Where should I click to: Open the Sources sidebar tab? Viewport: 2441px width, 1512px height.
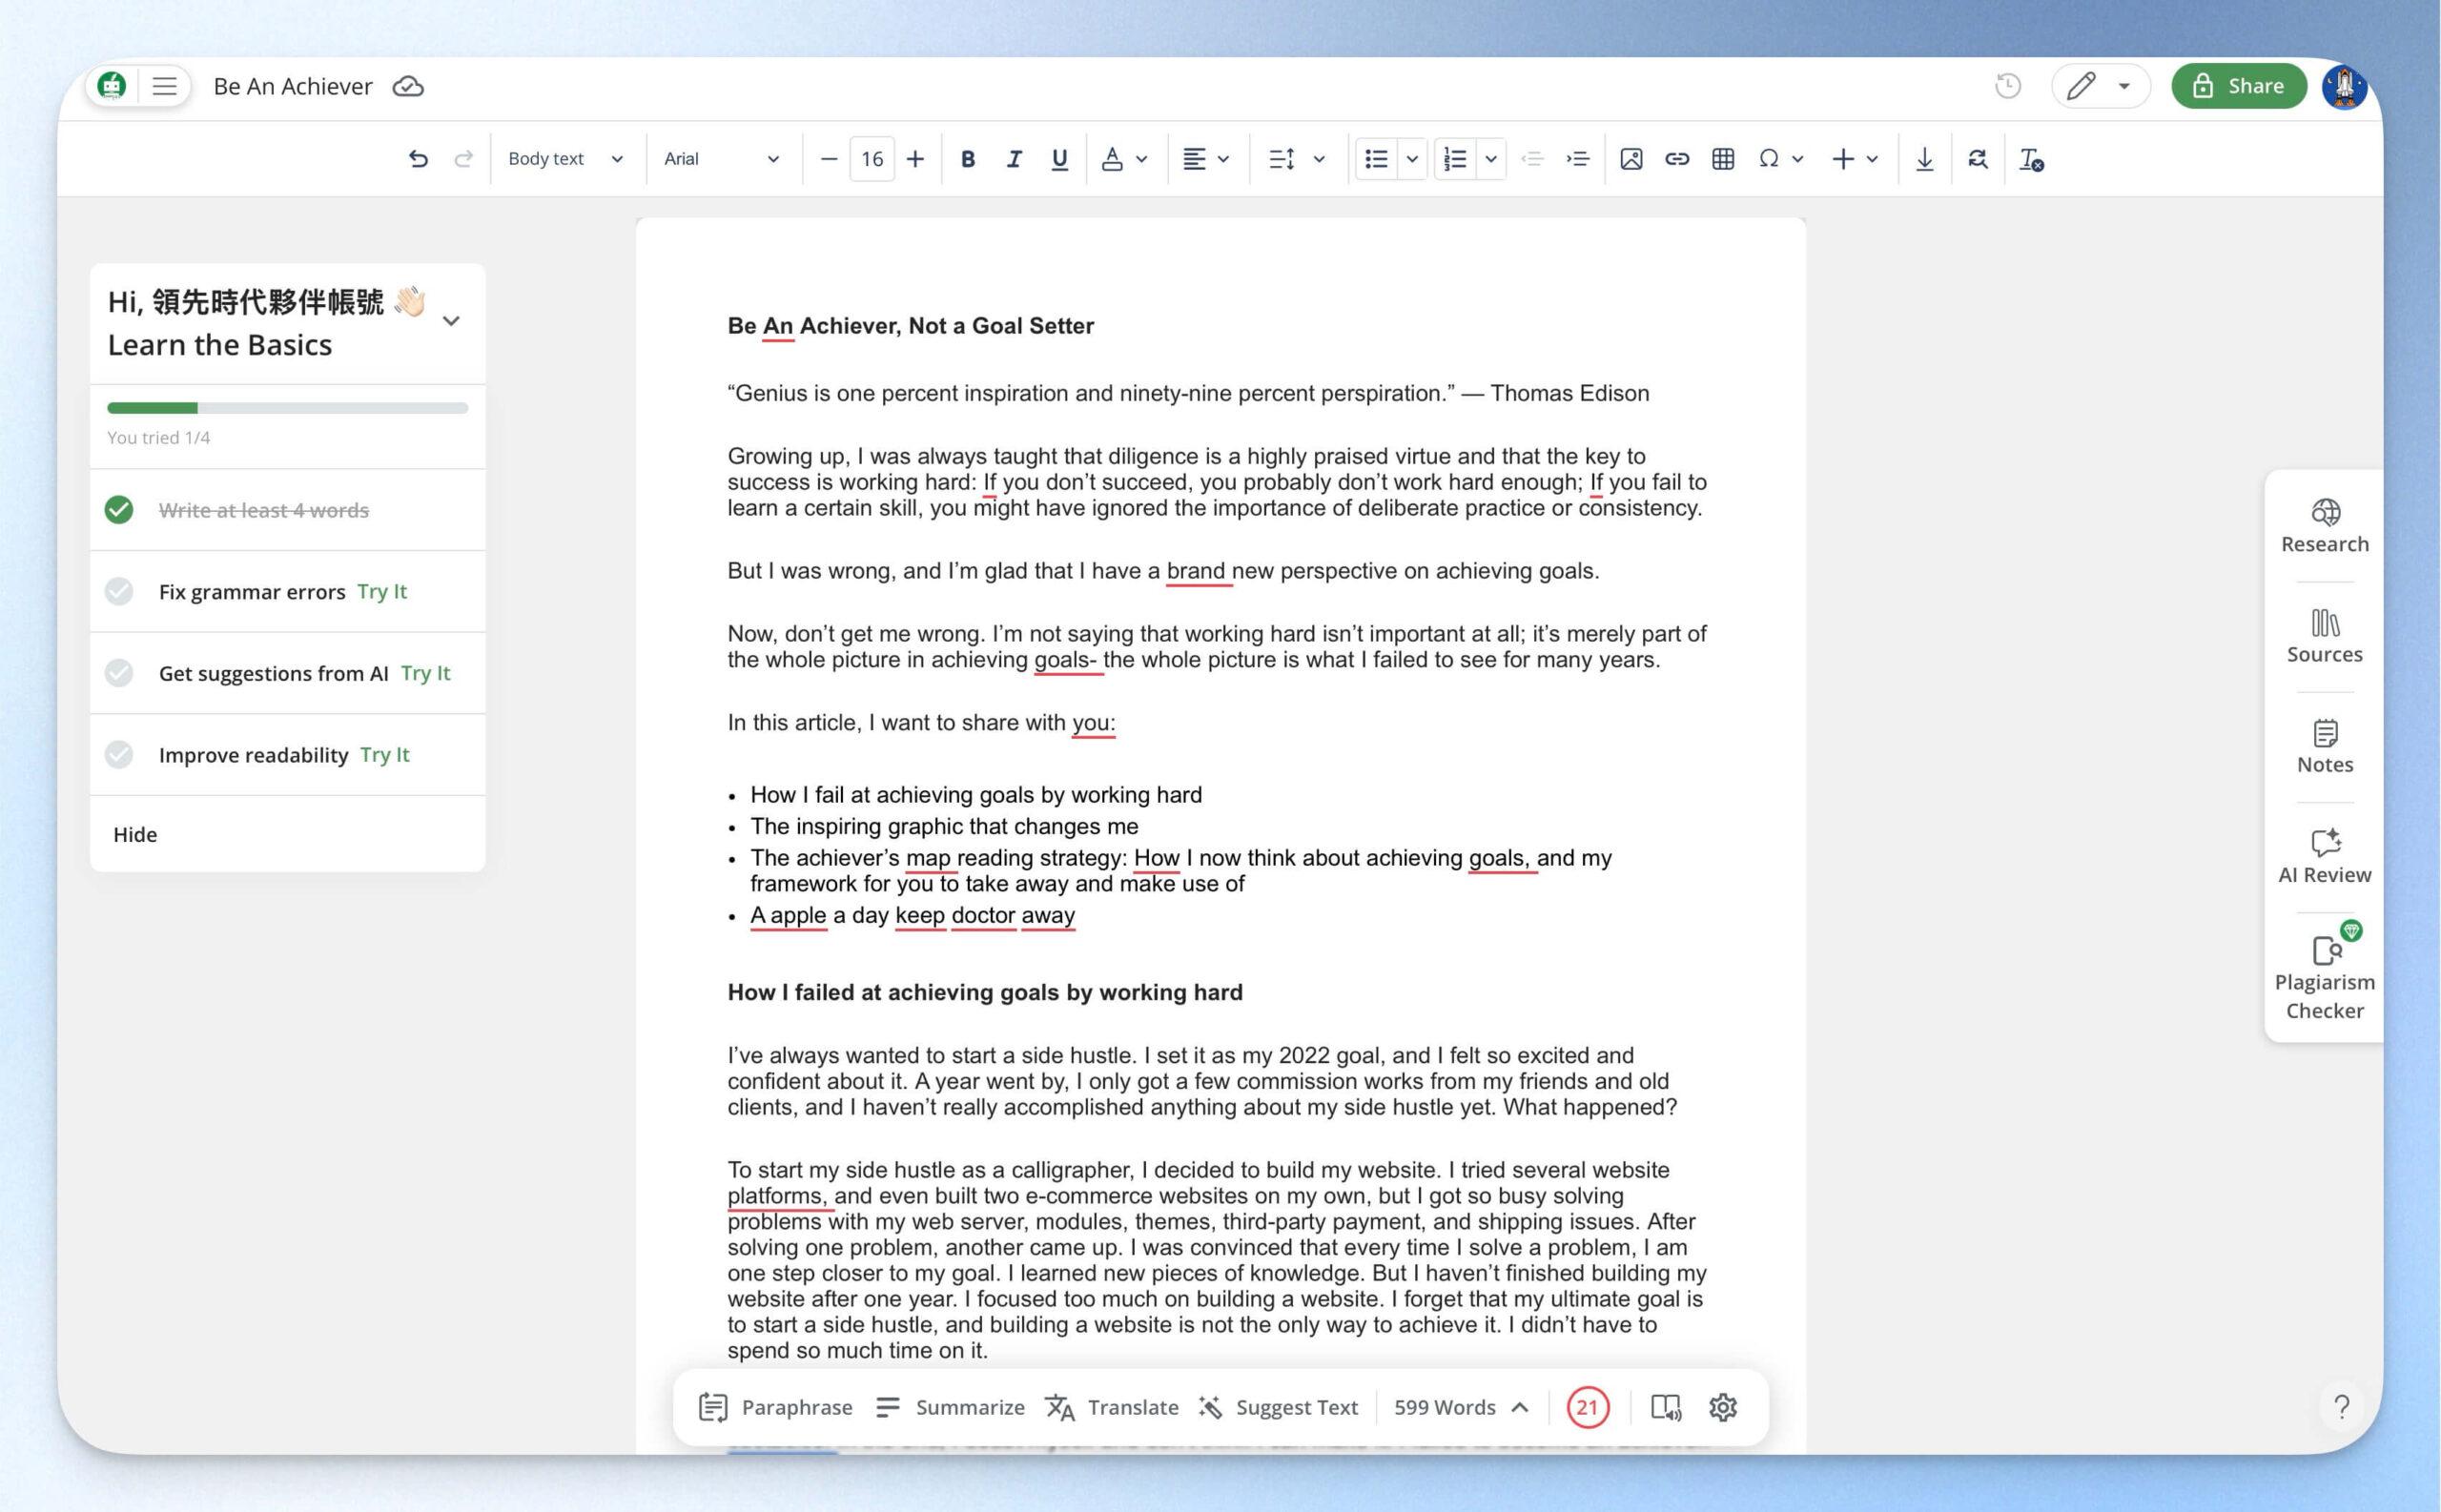coord(2324,637)
